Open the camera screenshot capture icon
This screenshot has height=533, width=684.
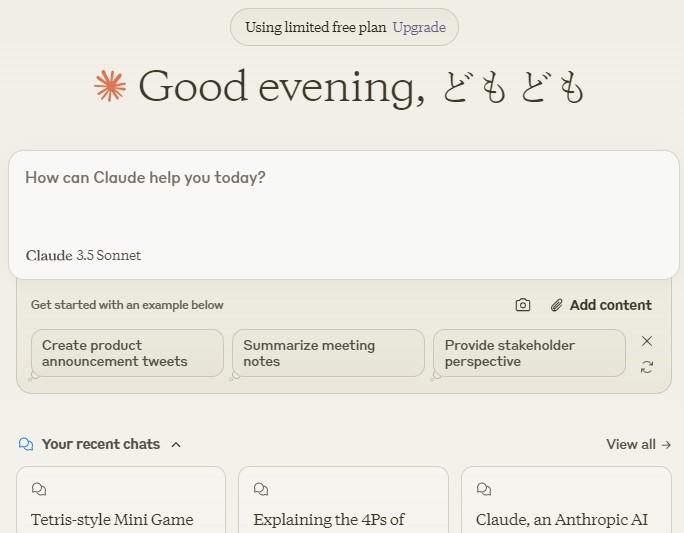tap(523, 305)
